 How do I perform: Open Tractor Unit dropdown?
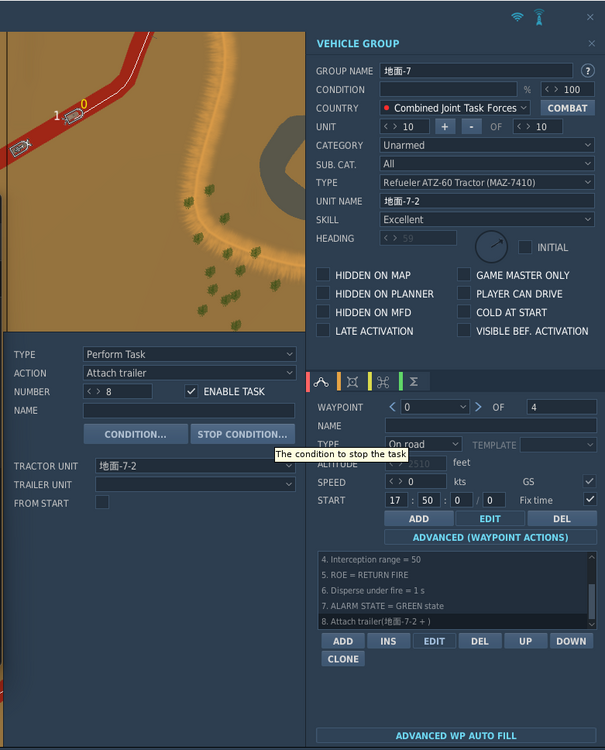pos(195,466)
